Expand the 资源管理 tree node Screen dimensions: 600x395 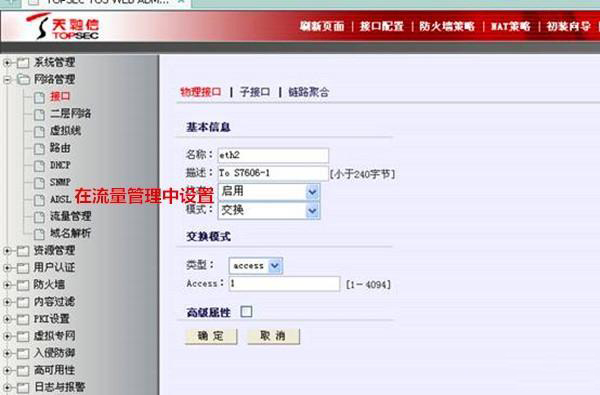7,251
